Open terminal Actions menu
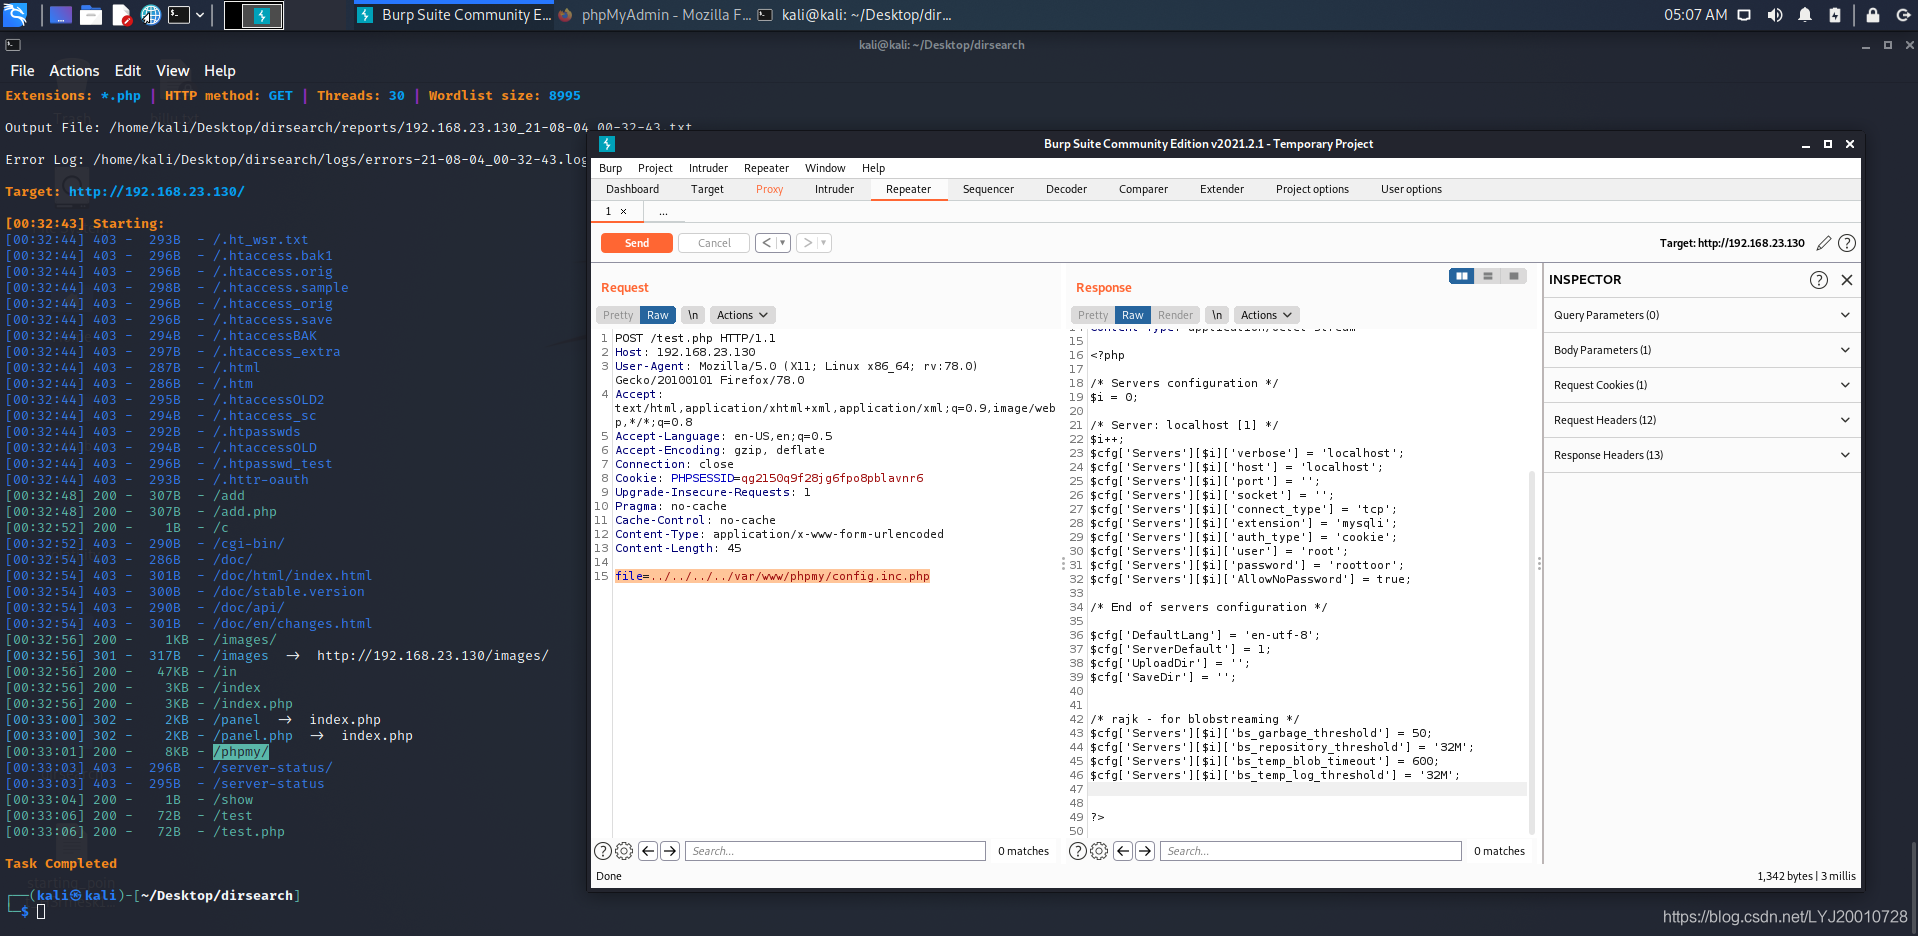 [74, 71]
